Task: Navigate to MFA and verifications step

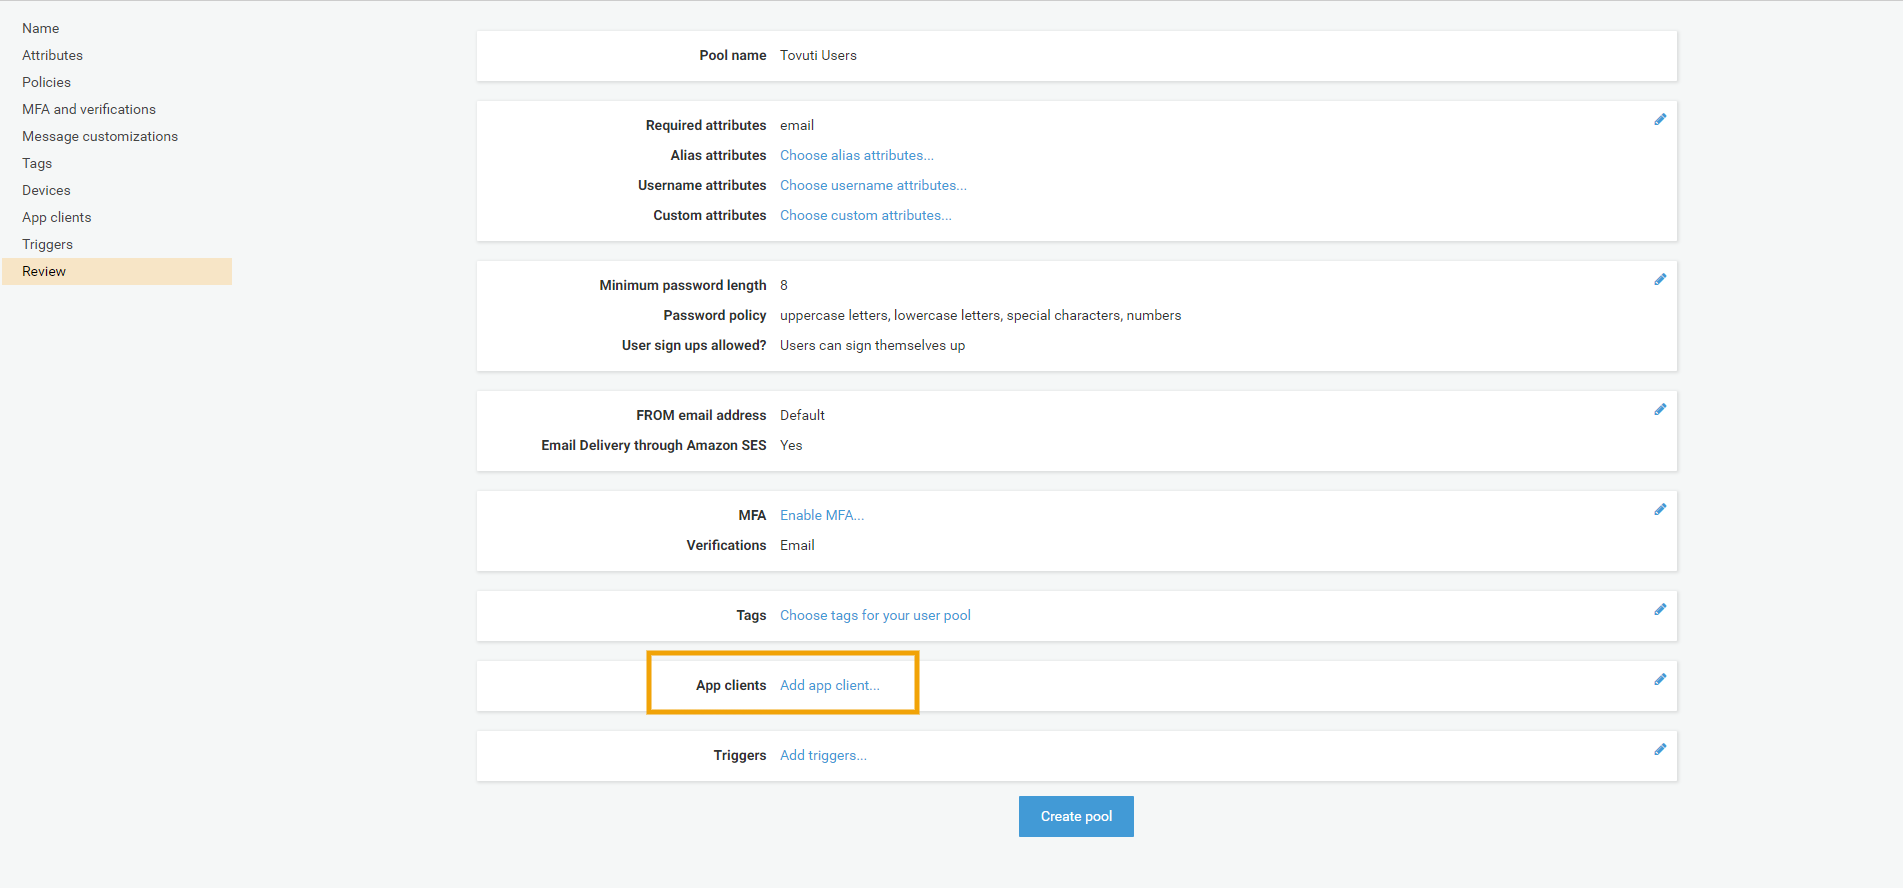Action: click(89, 110)
